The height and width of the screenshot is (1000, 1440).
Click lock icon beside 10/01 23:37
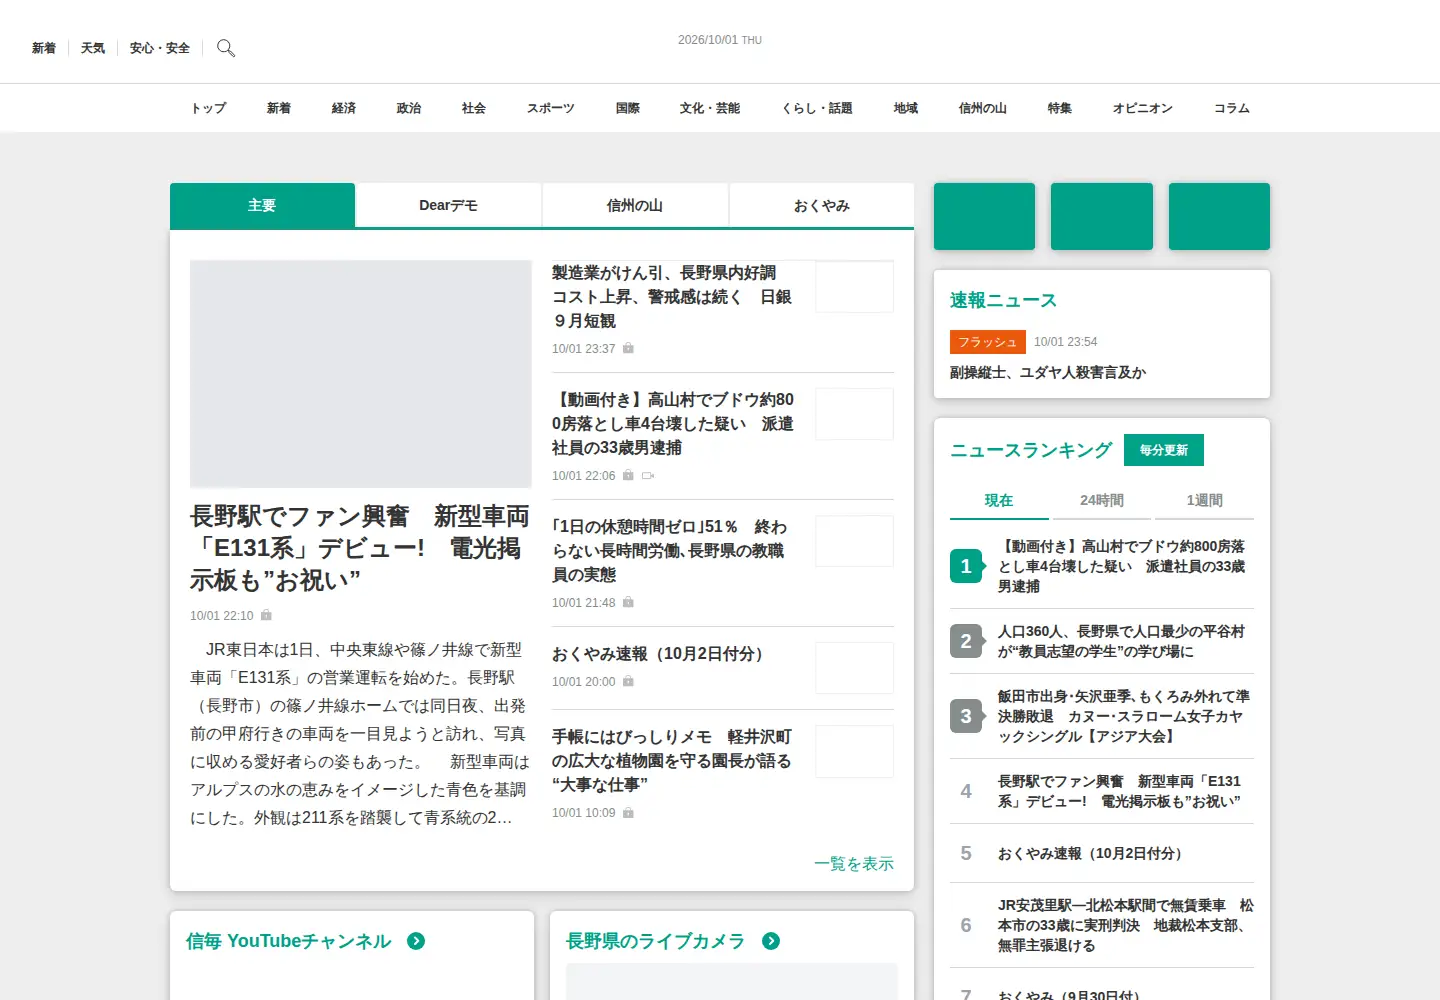628,348
